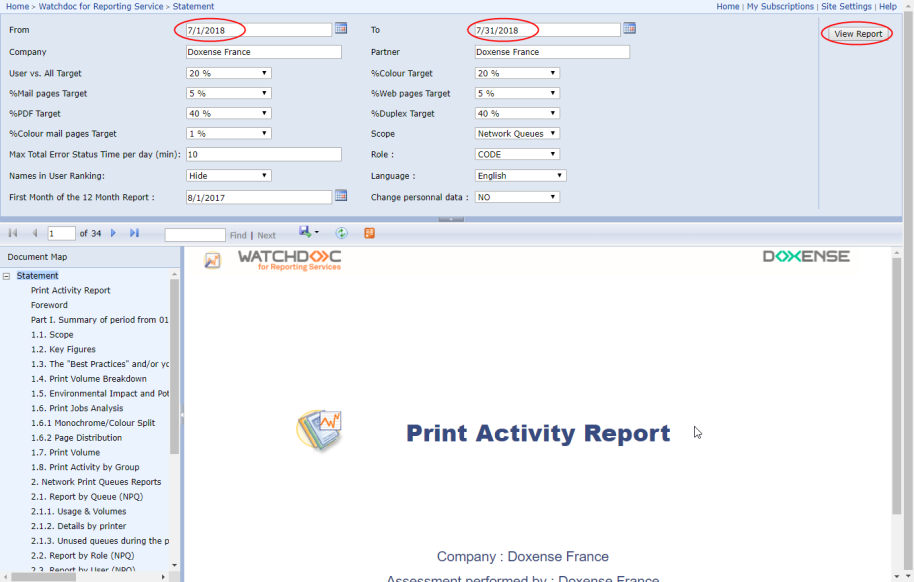914x582 pixels.
Task: Open the From date calendar picker
Action: pyautogui.click(x=341, y=28)
